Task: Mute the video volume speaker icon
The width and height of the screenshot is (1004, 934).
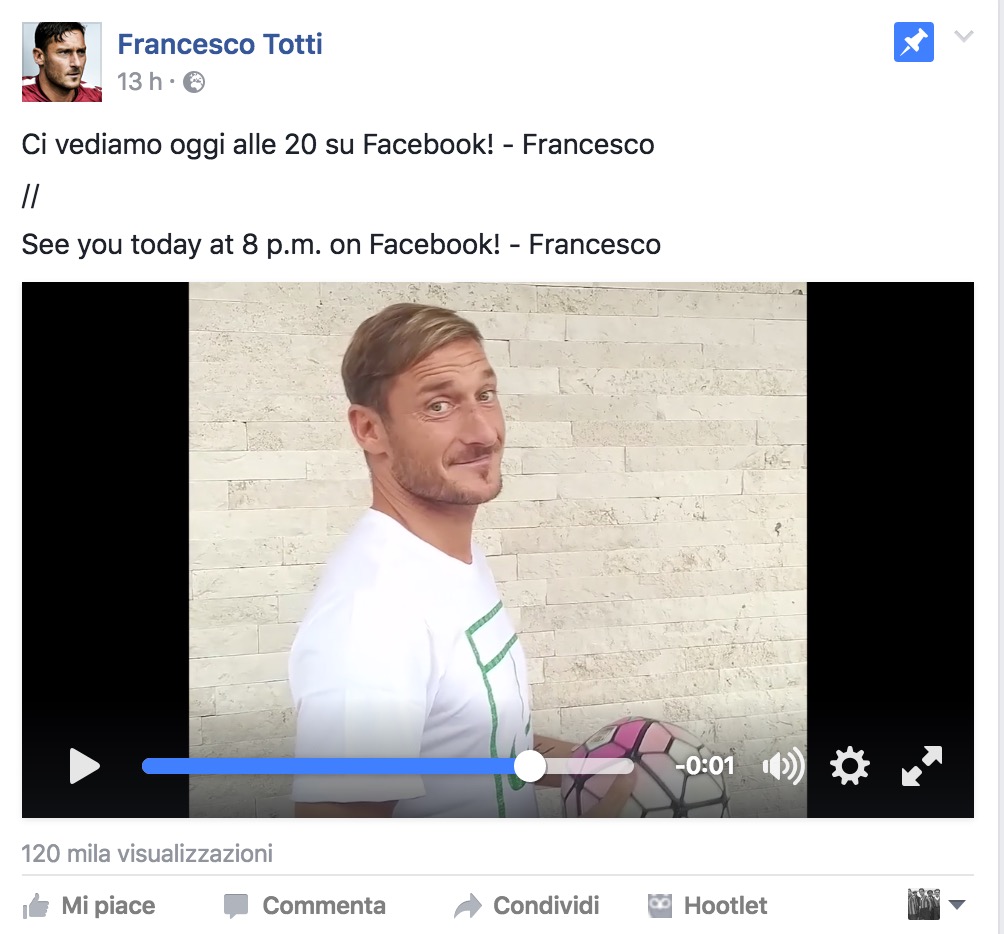Action: (782, 766)
